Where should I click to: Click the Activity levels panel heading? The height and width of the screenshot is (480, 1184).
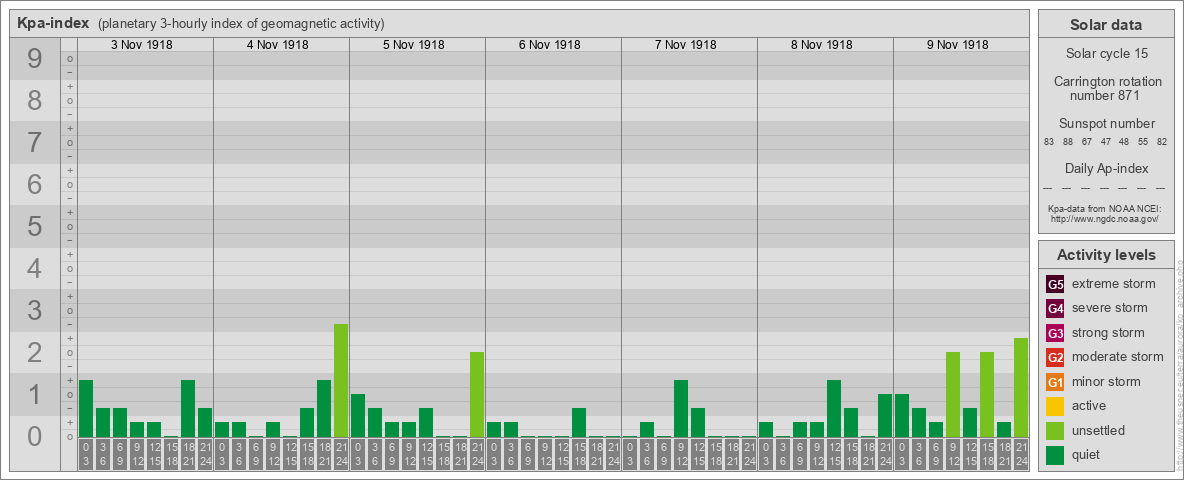pos(1105,255)
